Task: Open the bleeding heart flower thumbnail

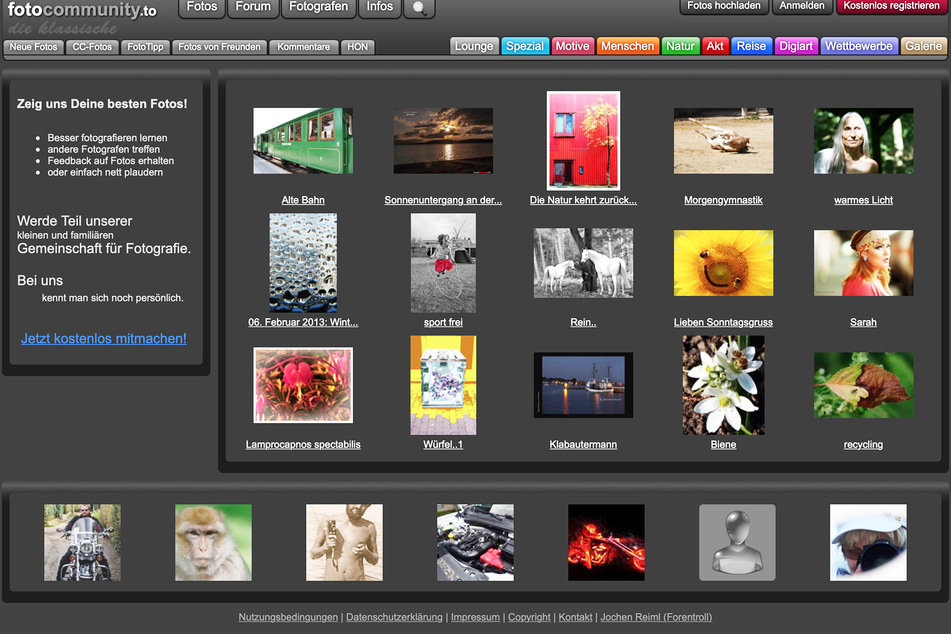Action: [303, 385]
